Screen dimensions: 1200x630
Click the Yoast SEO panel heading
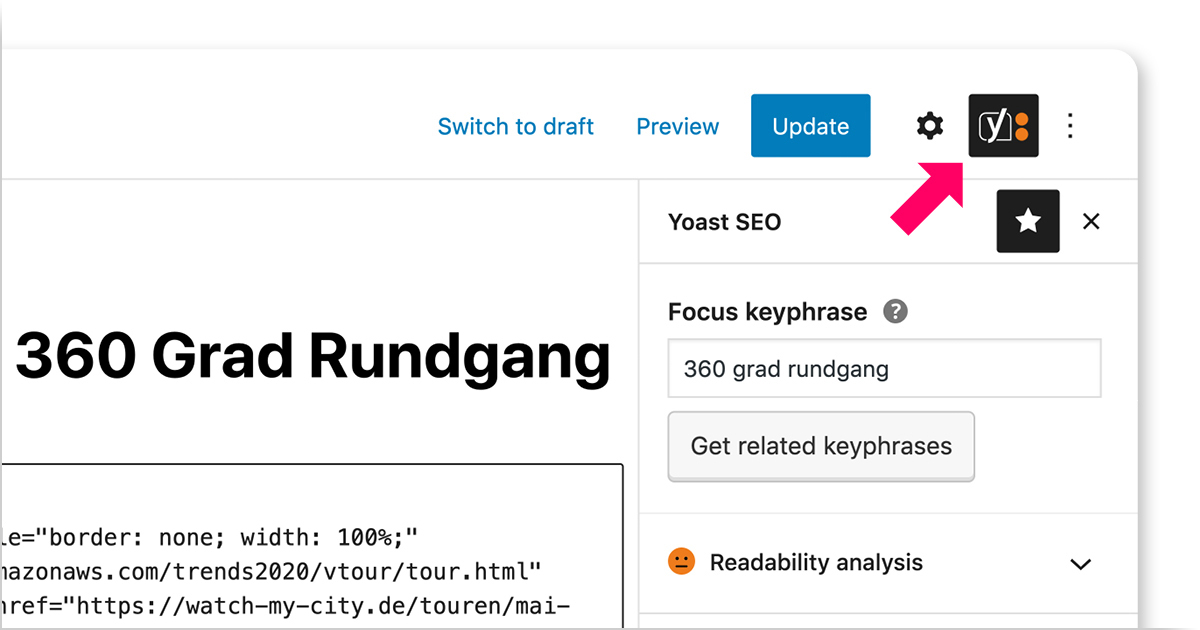[x=724, y=222]
